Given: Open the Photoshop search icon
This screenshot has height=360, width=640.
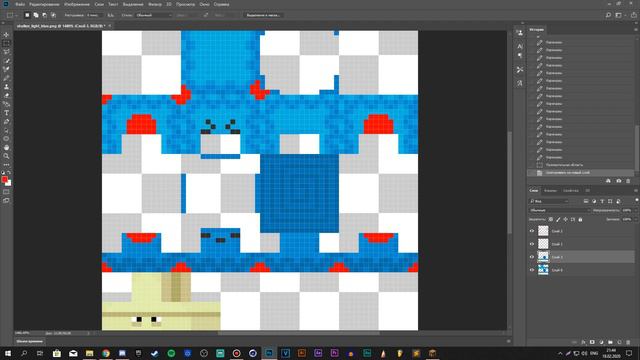Looking at the screenshot, I should tap(608, 15).
